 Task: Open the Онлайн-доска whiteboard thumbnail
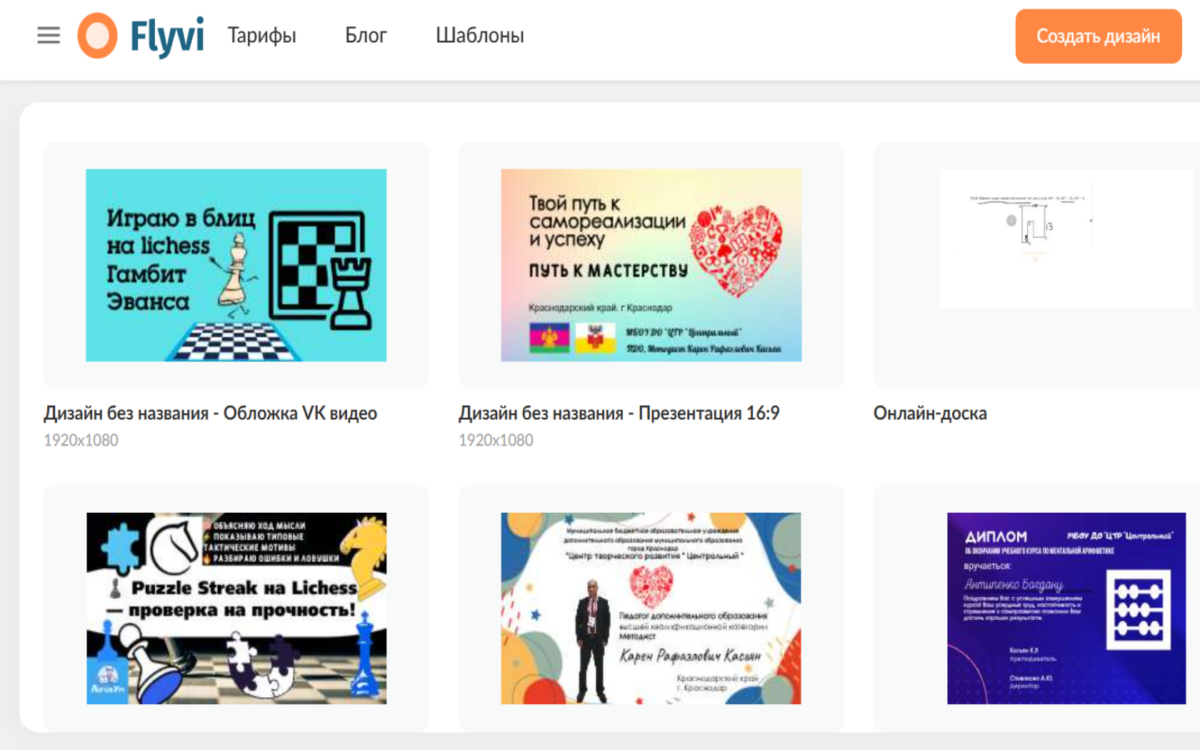[x=1066, y=238]
